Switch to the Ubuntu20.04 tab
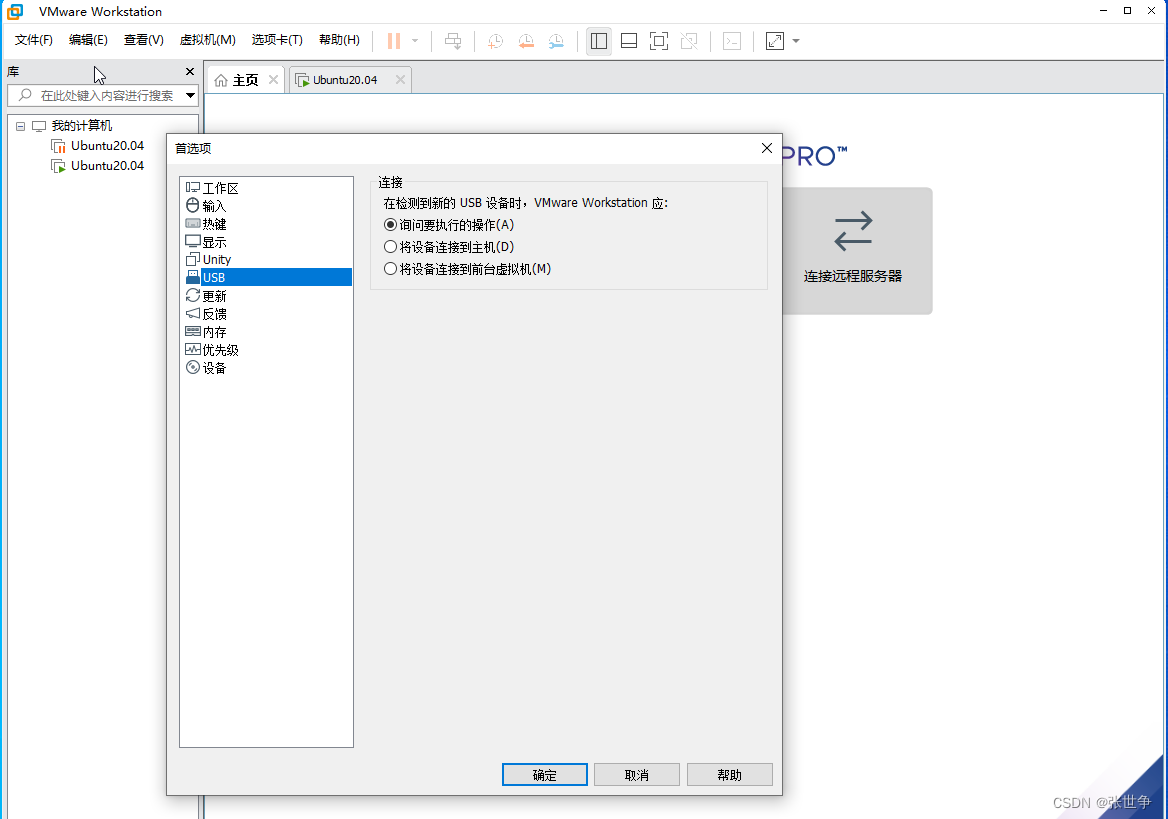1168x819 pixels. 345,80
